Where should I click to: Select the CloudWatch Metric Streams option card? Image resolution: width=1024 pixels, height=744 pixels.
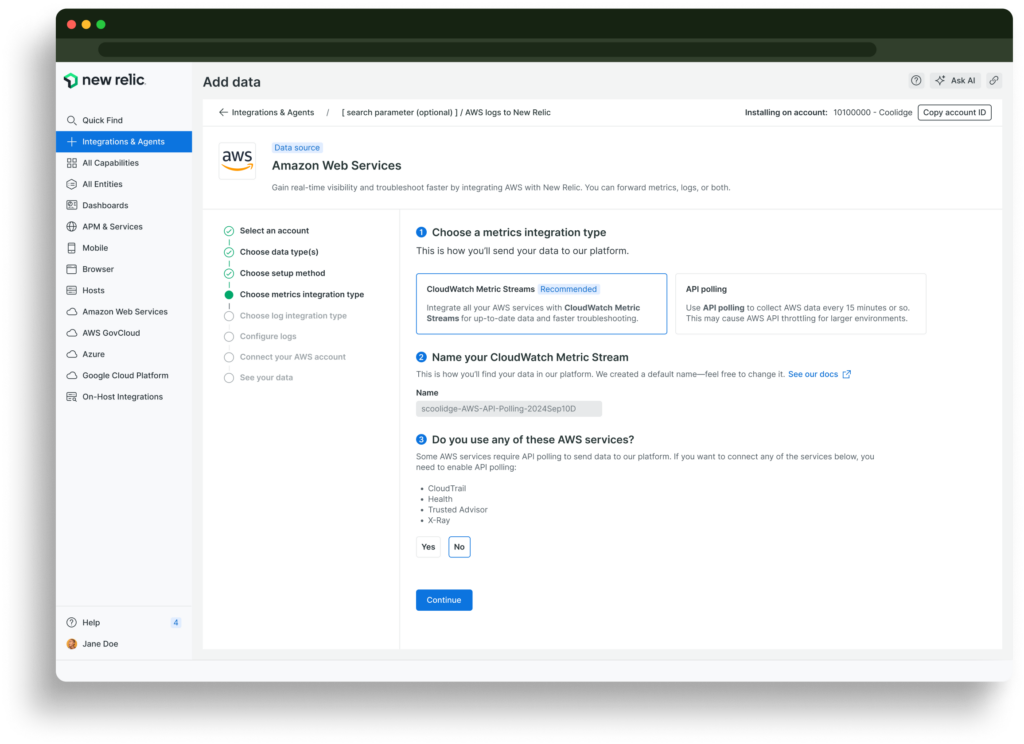point(541,304)
